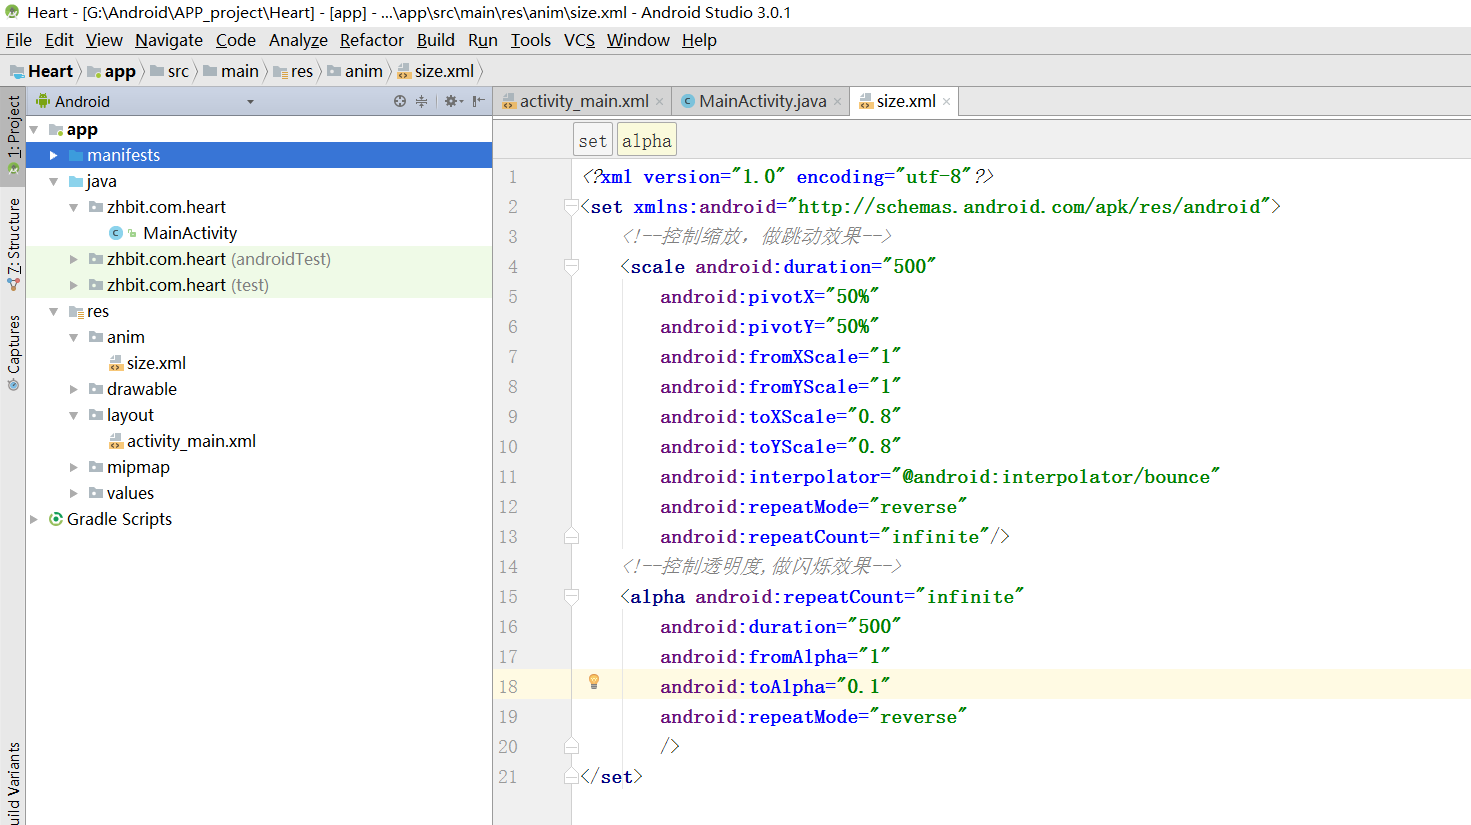Open the Build menu
This screenshot has height=825, width=1471.
436,40
